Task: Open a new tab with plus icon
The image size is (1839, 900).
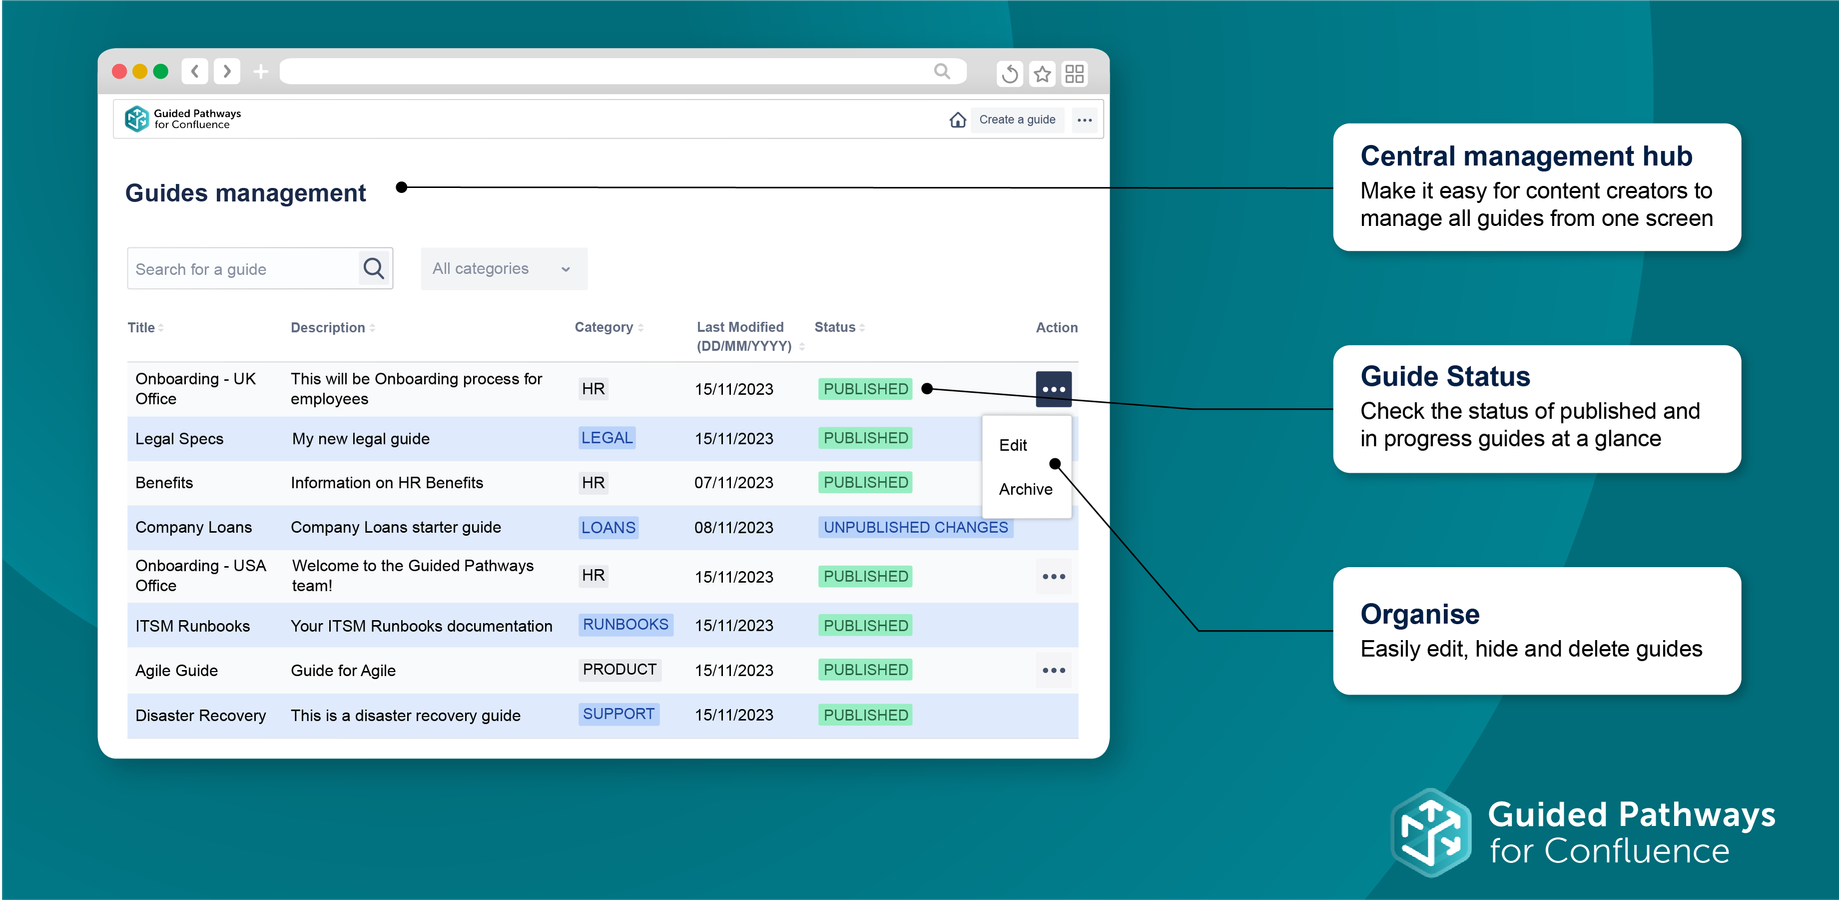Action: point(261,71)
